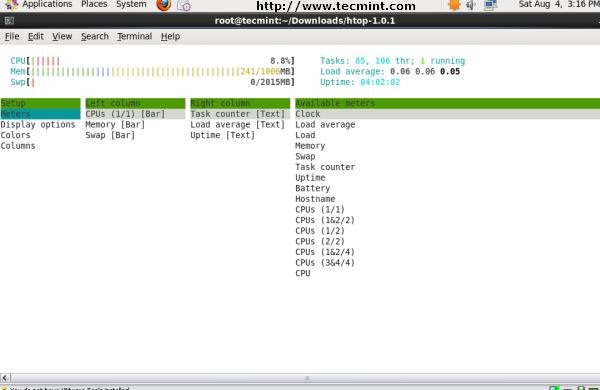Click the launcher icon beside Firefox
600x390 pixels.
184,5
